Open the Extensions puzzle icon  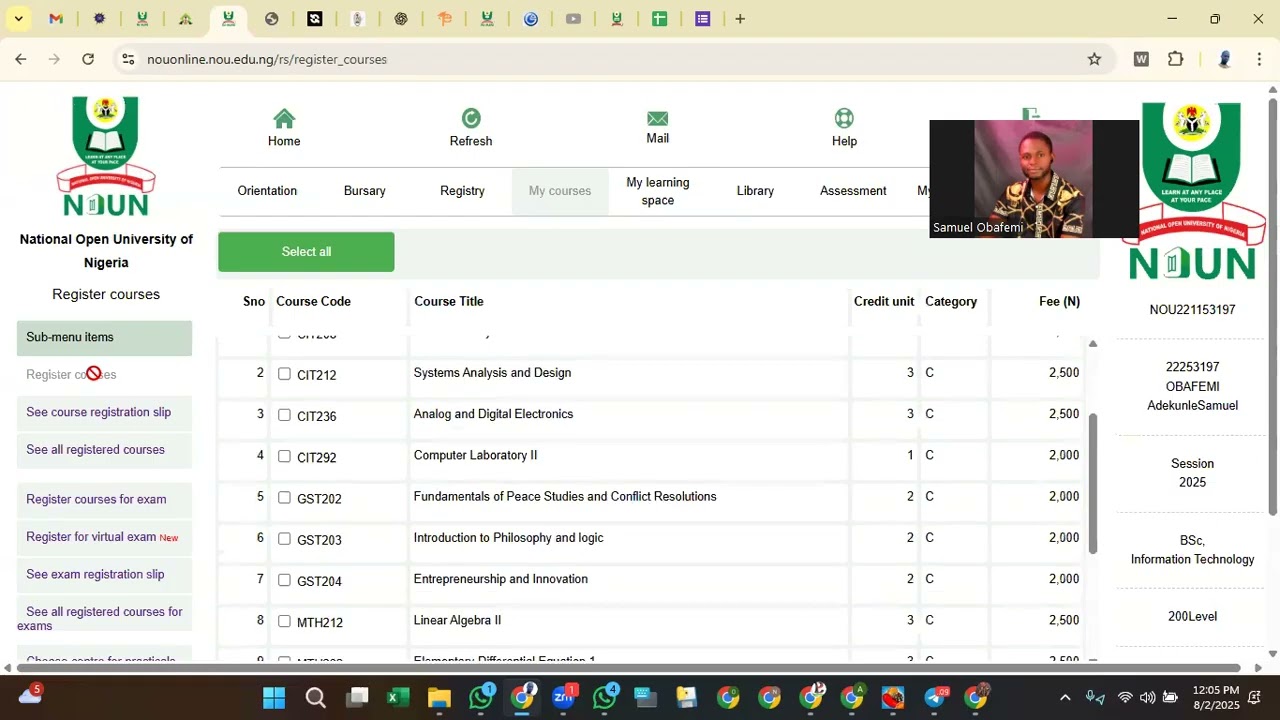click(x=1176, y=59)
